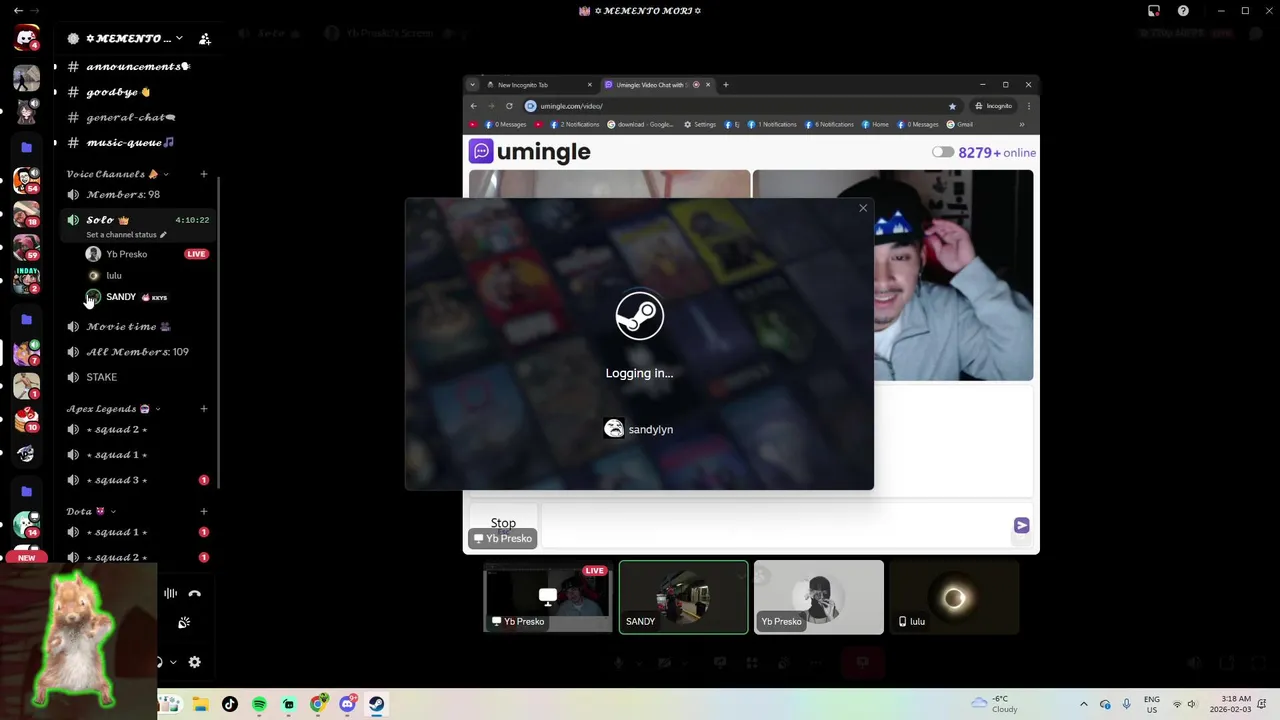
Task: Select the SANDY video tile
Action: point(684,597)
